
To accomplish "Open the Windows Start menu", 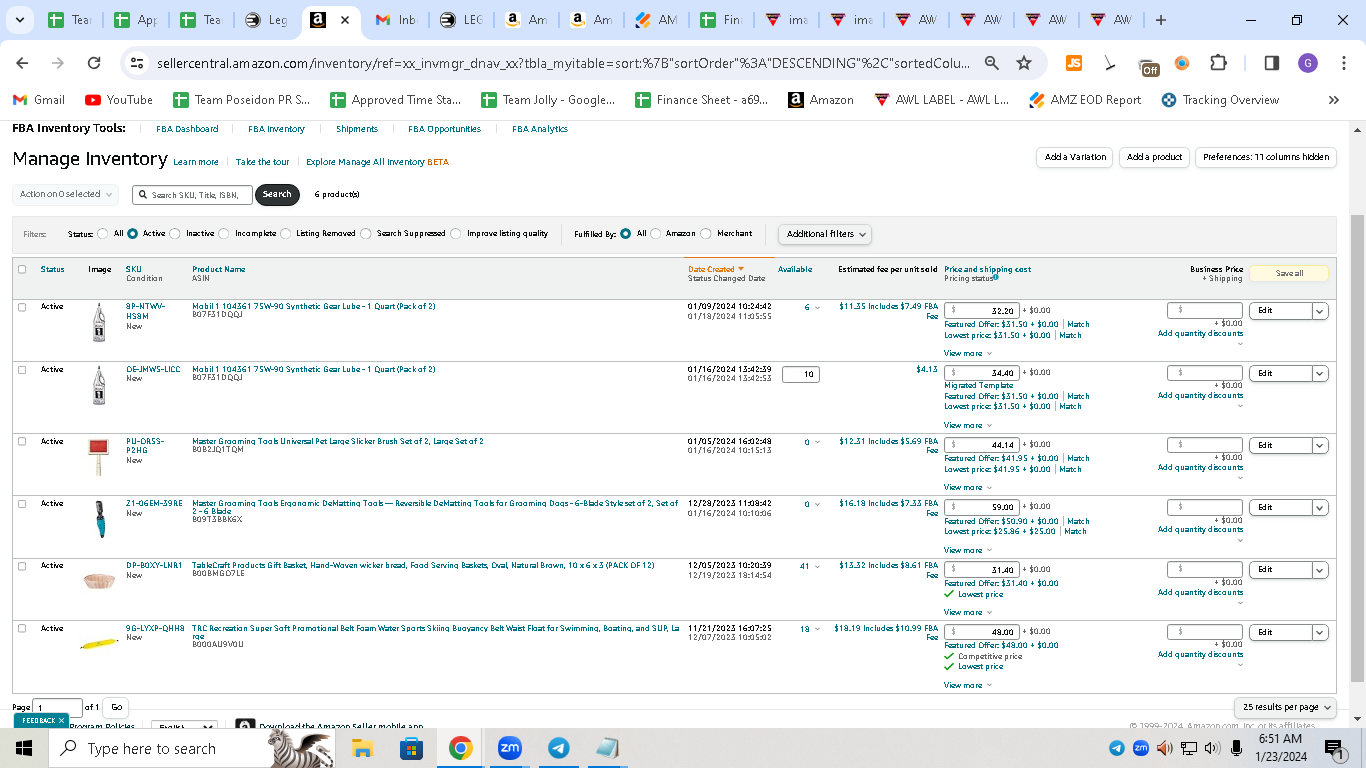I will [x=23, y=748].
